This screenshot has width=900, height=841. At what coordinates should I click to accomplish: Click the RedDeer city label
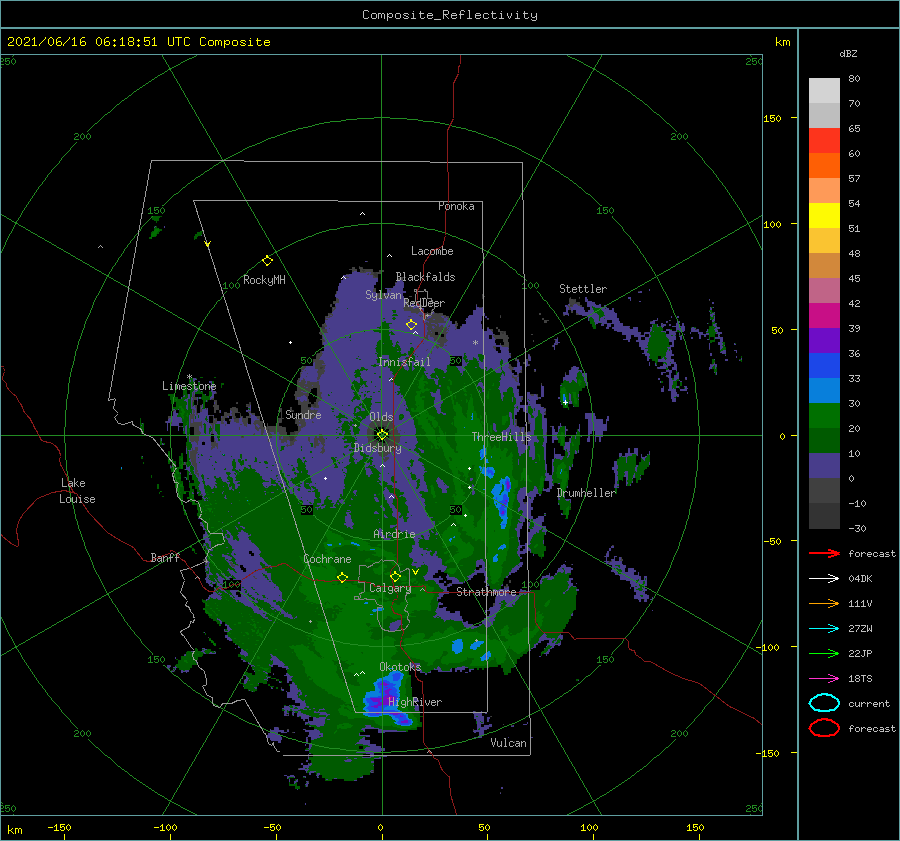tap(424, 303)
